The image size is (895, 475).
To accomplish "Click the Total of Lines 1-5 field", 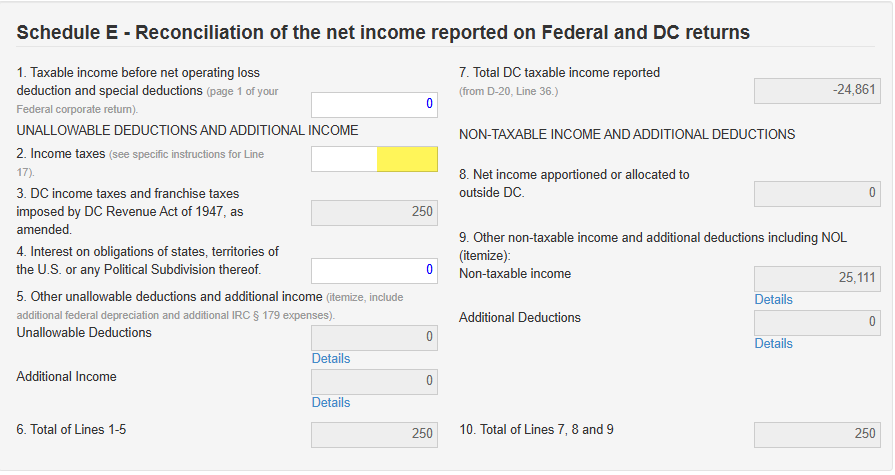I will click(x=374, y=434).
